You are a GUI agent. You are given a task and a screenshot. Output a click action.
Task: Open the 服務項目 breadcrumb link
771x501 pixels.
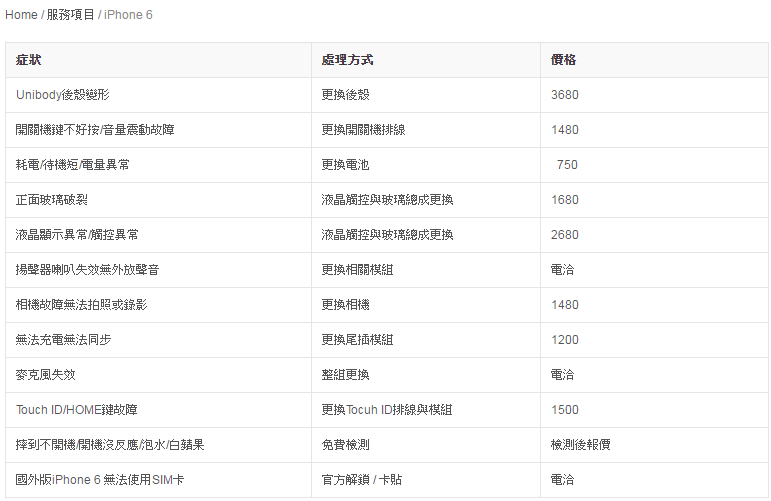point(70,15)
